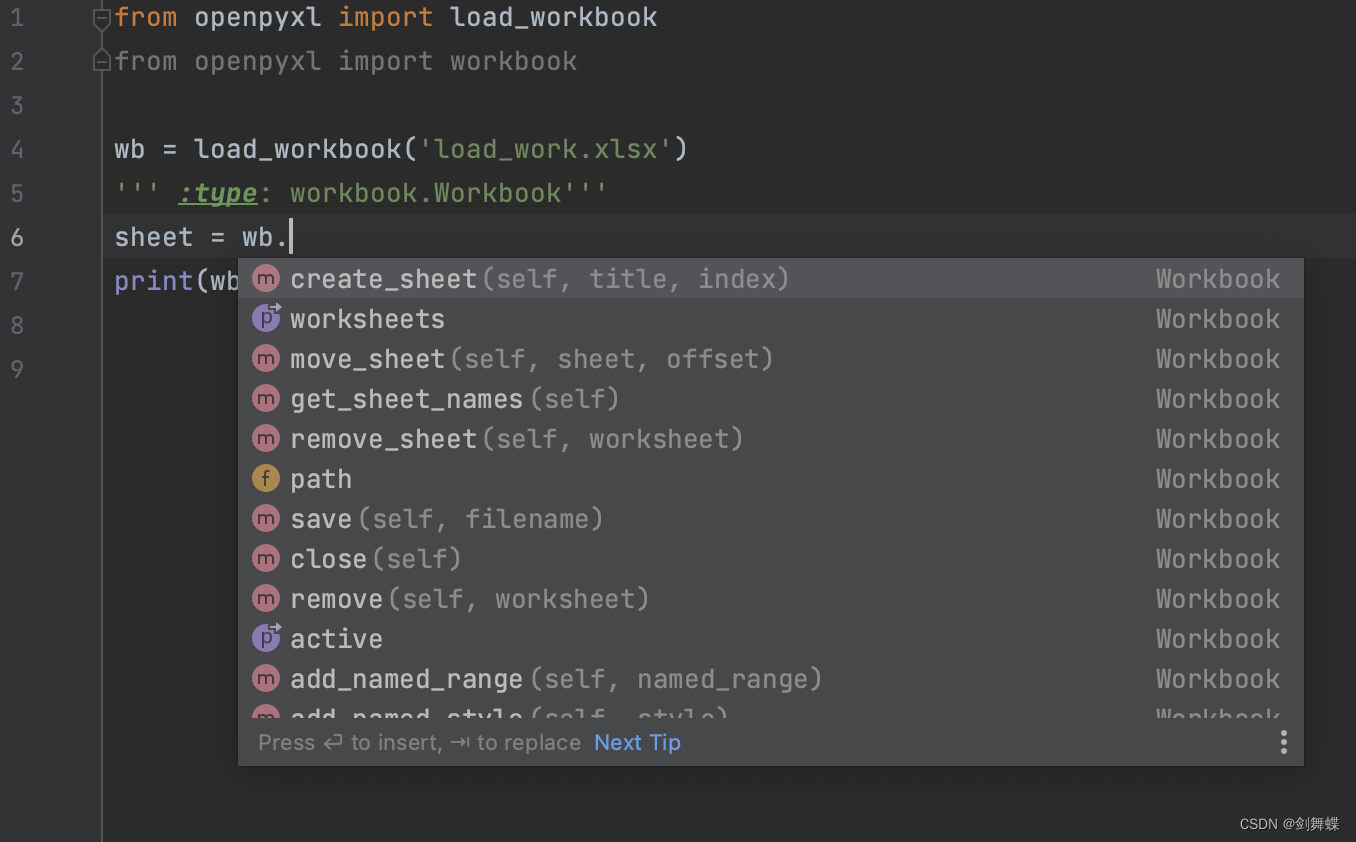Click line number 1 in gutter
The image size is (1356, 842).
(x=17, y=17)
